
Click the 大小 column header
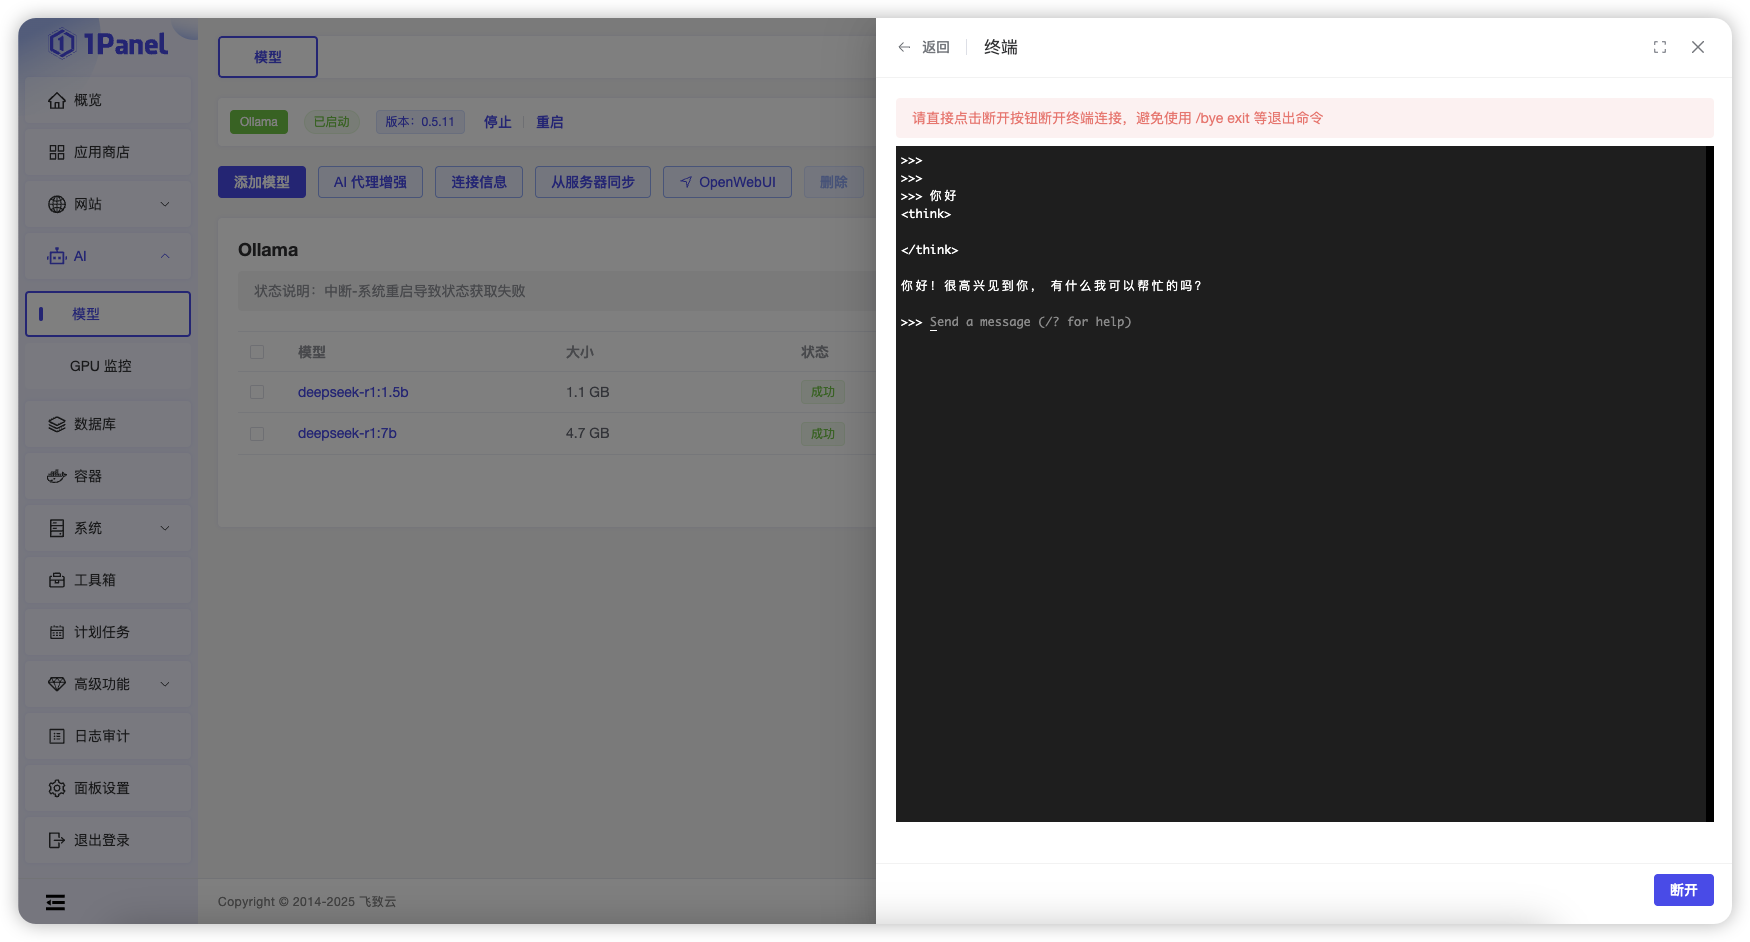click(580, 352)
